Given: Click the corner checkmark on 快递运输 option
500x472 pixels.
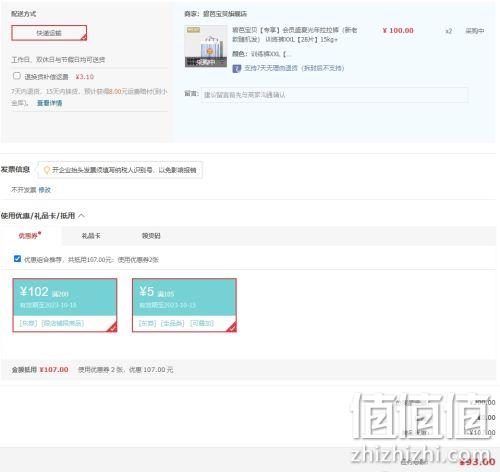Looking at the screenshot, I should (84, 38).
